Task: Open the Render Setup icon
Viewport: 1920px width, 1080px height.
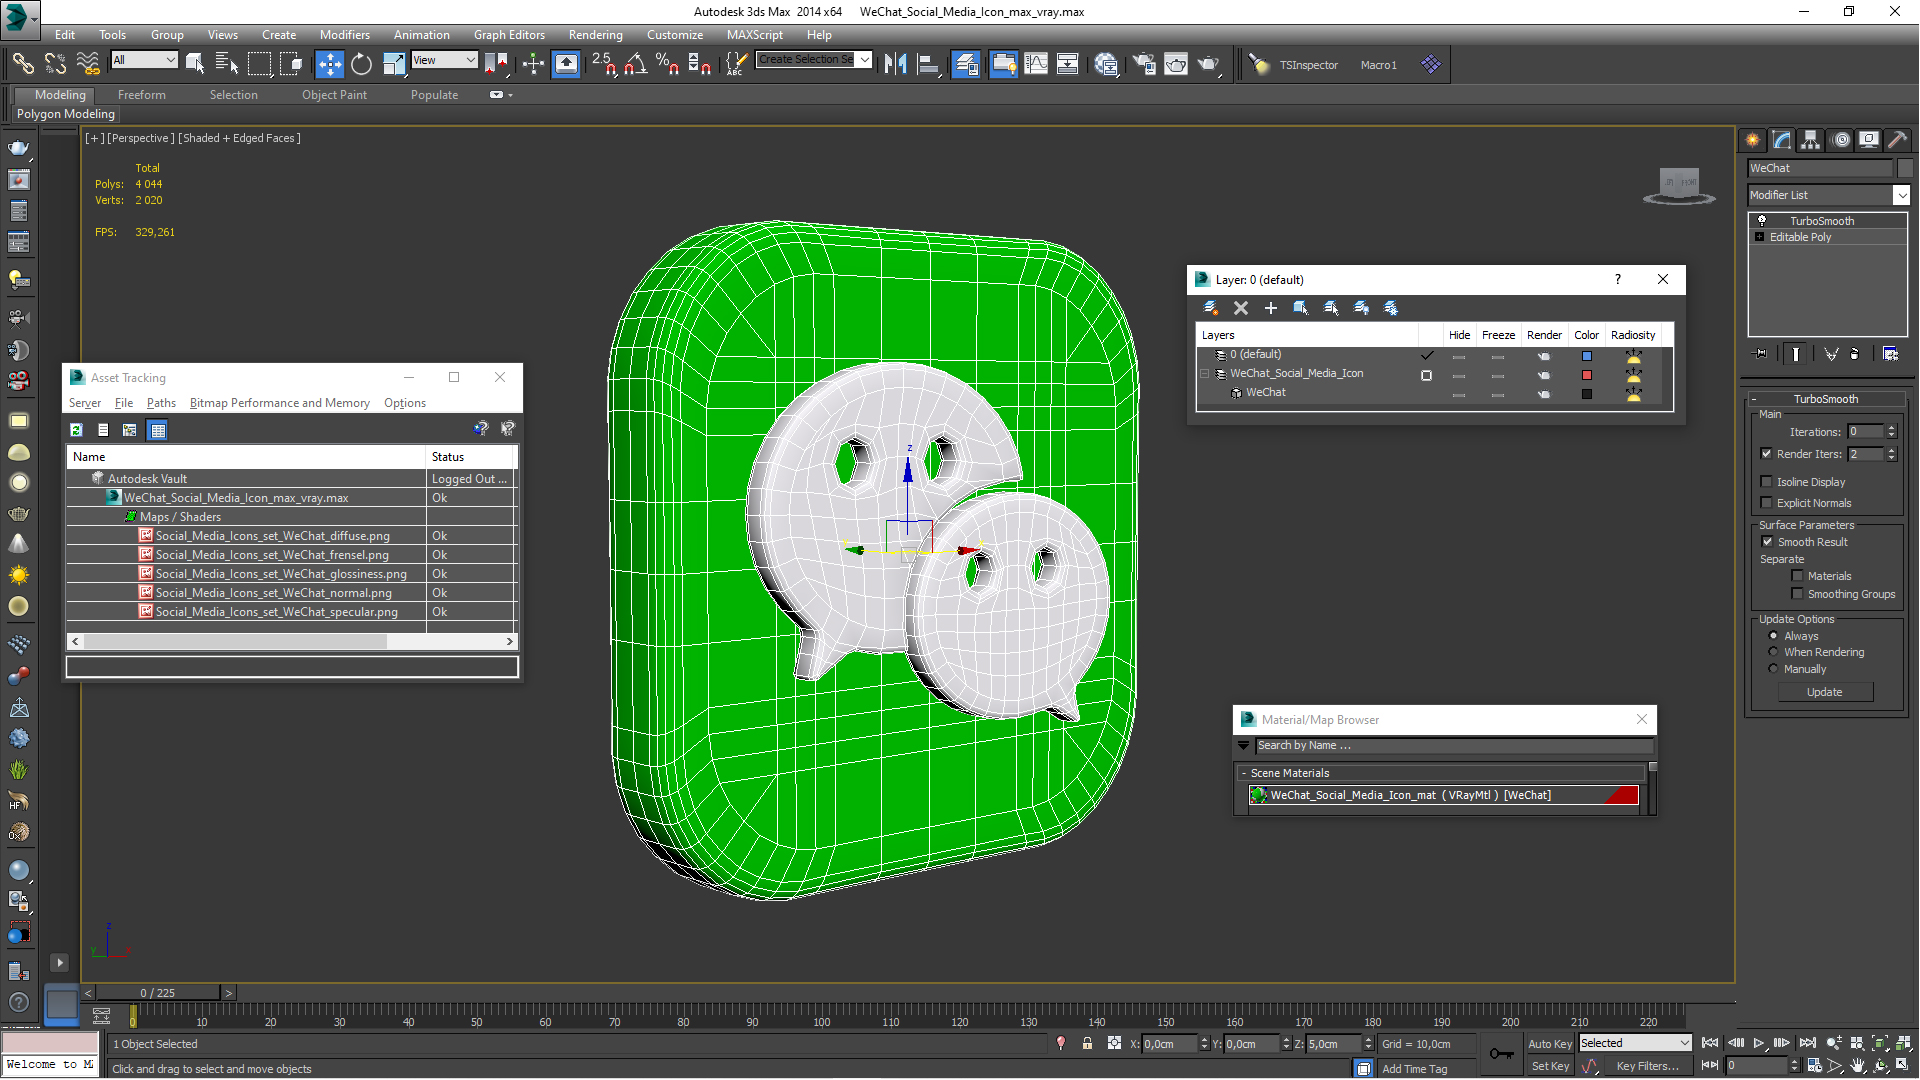Action: 1144,65
